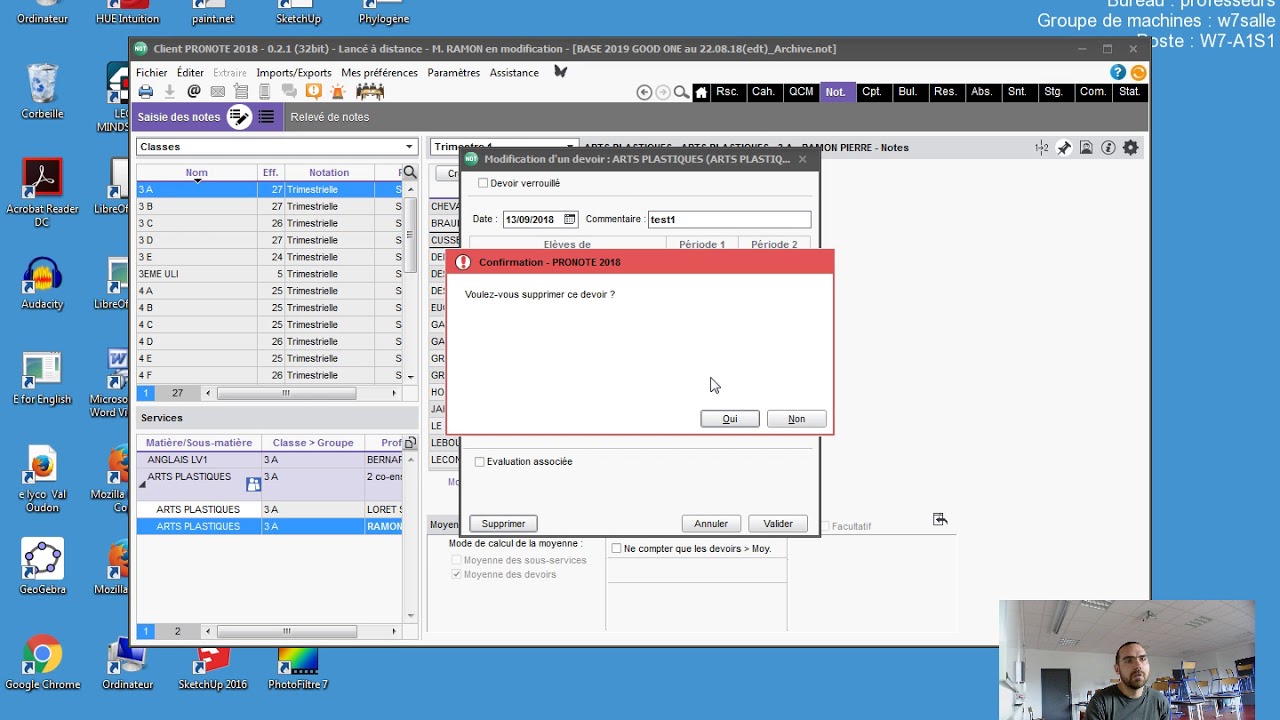
Task: Click the back navigation arrow icon
Action: point(644,92)
